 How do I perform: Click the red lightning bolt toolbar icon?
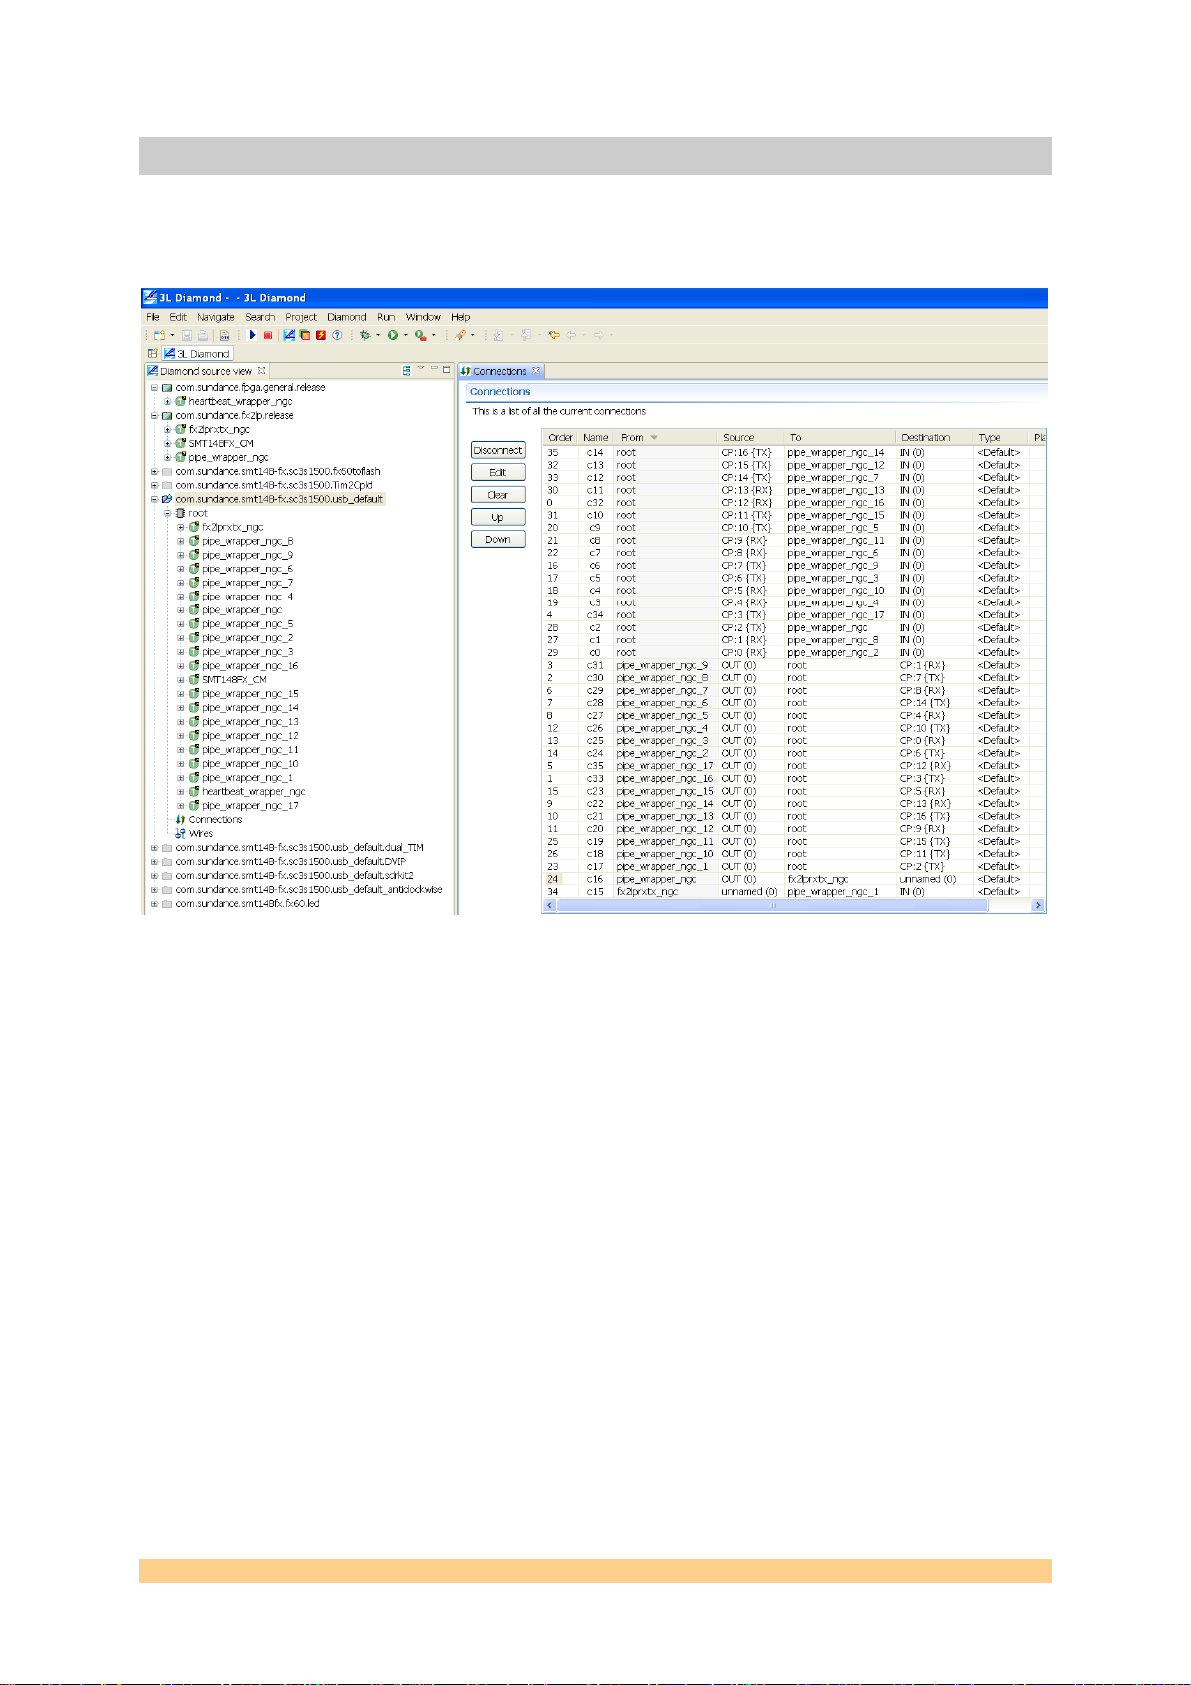tap(321, 335)
